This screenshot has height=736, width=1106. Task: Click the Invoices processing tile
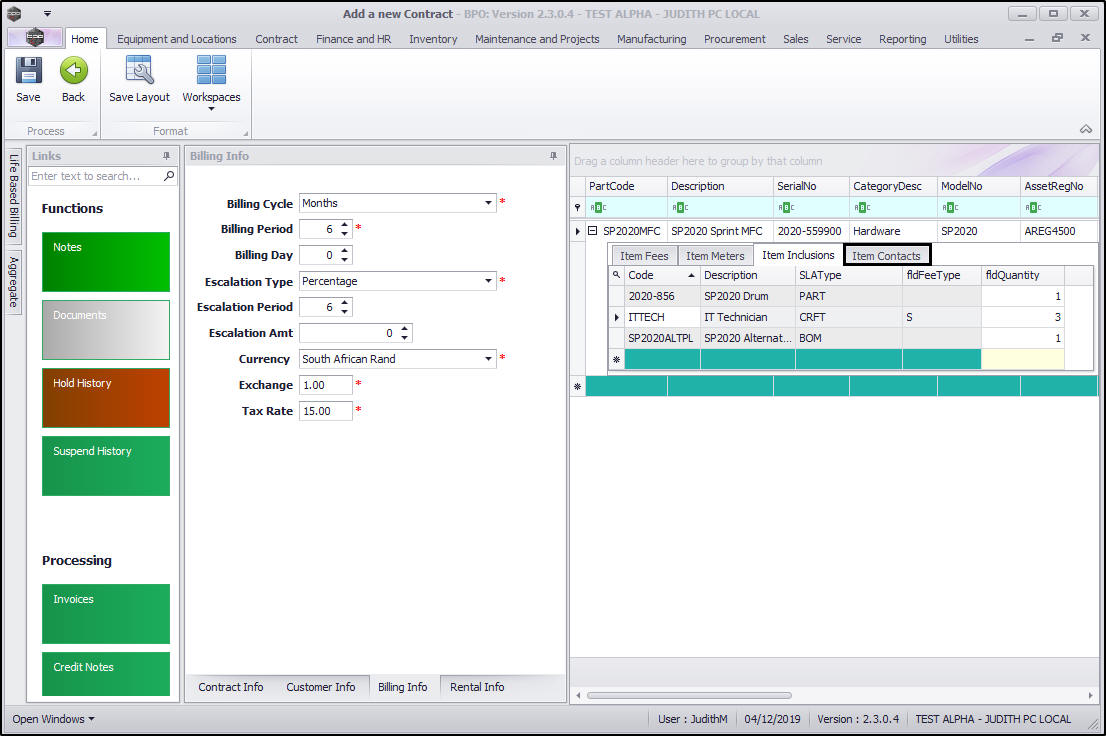pyautogui.click(x=106, y=613)
